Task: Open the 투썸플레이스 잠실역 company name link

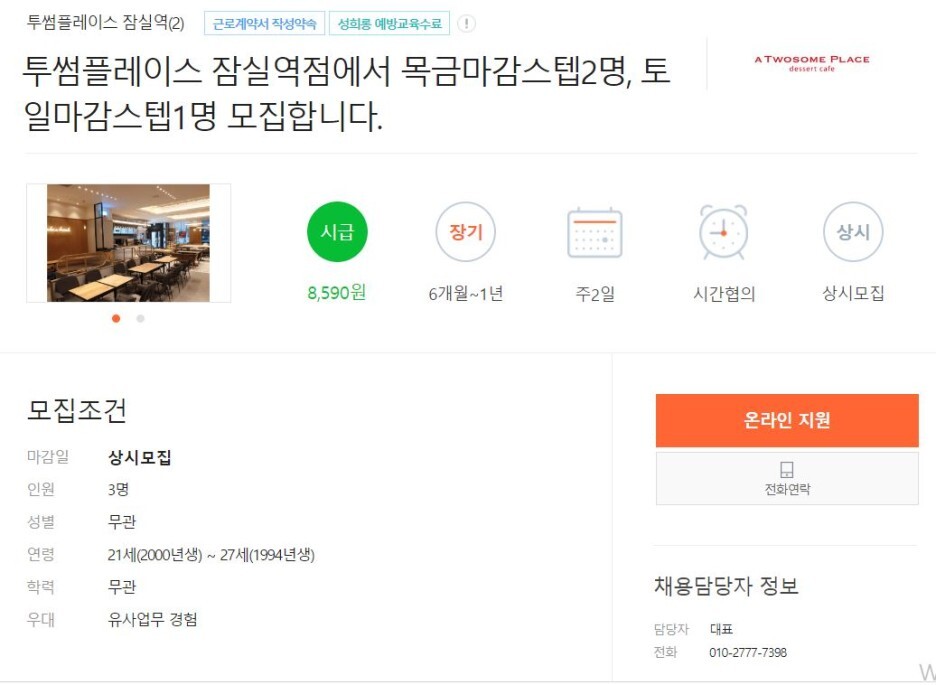Action: coord(97,23)
